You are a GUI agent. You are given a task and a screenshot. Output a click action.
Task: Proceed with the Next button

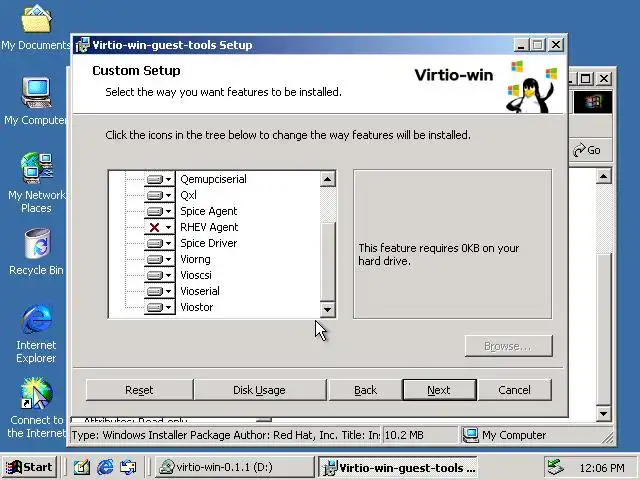click(x=439, y=390)
